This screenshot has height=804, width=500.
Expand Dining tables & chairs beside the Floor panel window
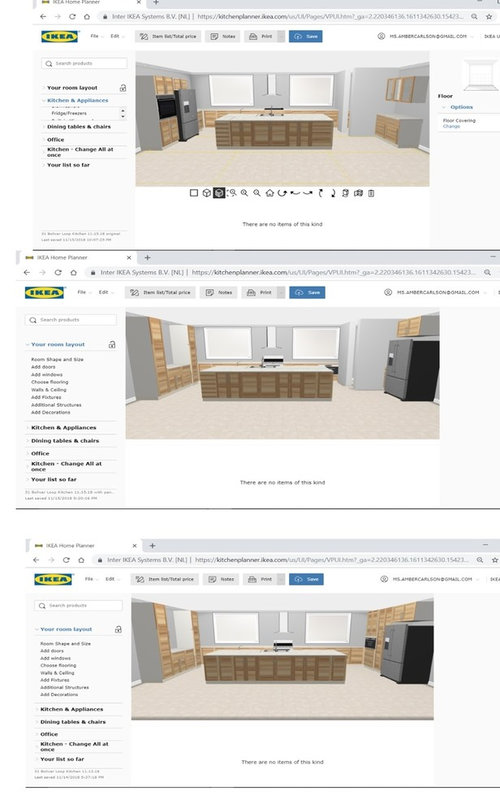pos(79,127)
